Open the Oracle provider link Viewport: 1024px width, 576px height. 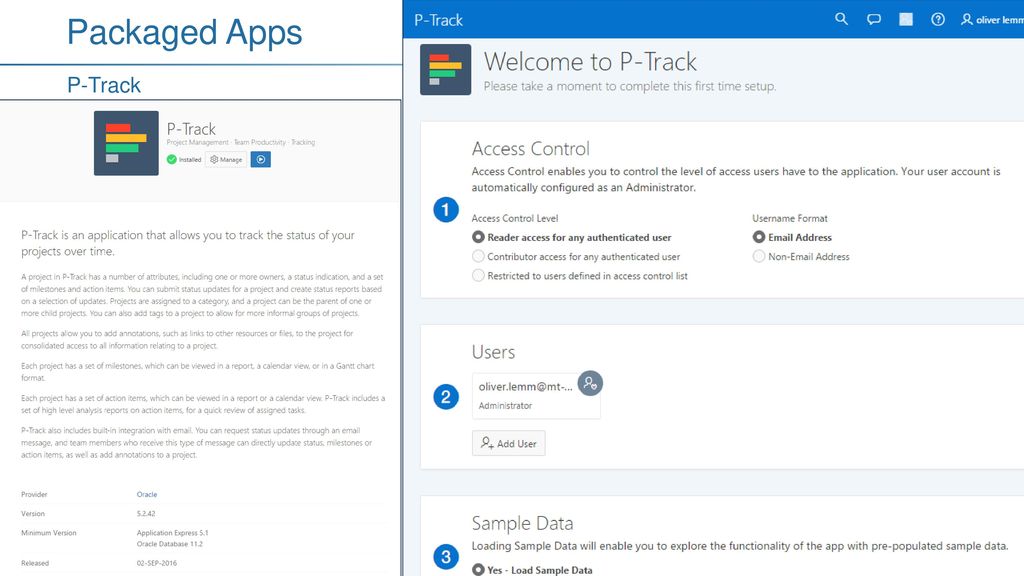147,494
